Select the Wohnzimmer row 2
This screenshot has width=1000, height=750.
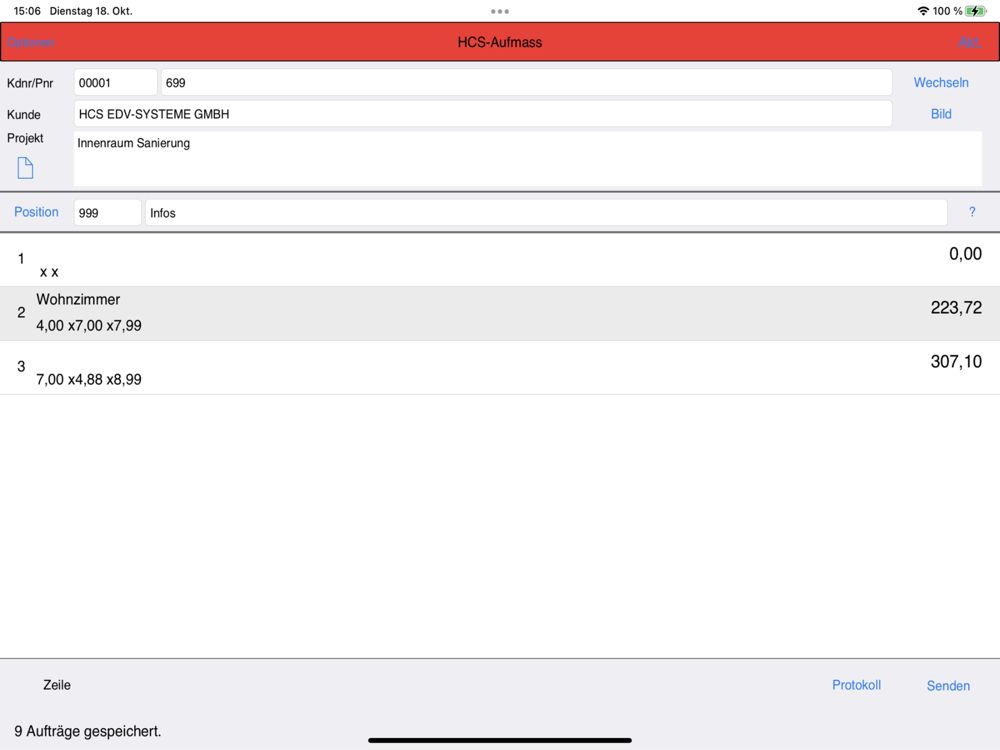[500, 313]
